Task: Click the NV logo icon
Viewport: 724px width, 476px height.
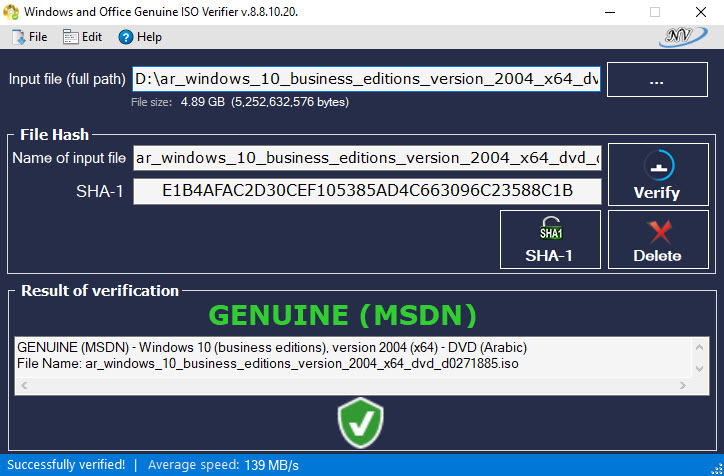Action: pos(682,37)
